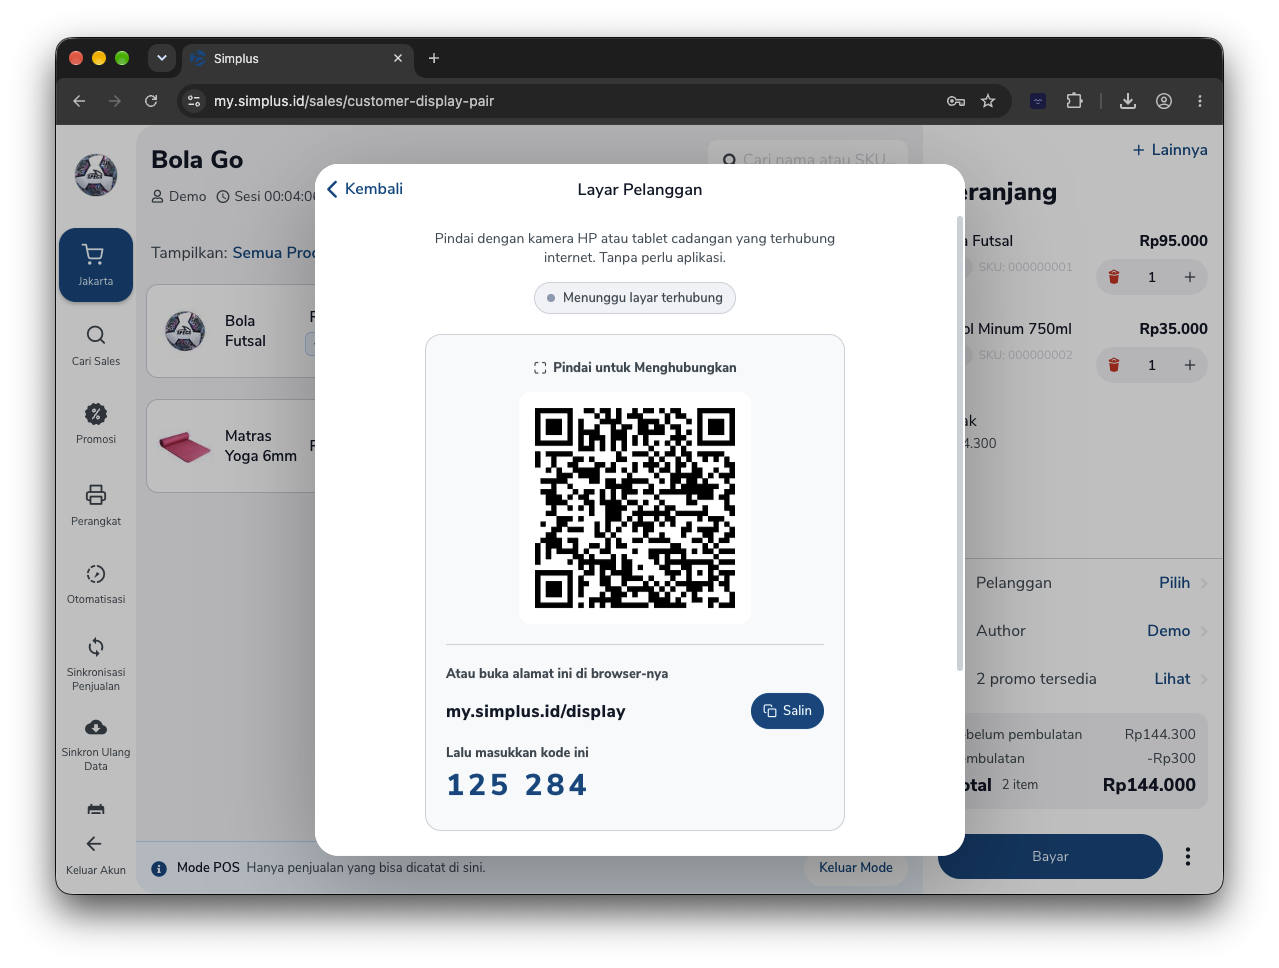Viewport: 1279px width, 968px height.
Task: Click the Mode POS info icon
Action: [x=159, y=869]
